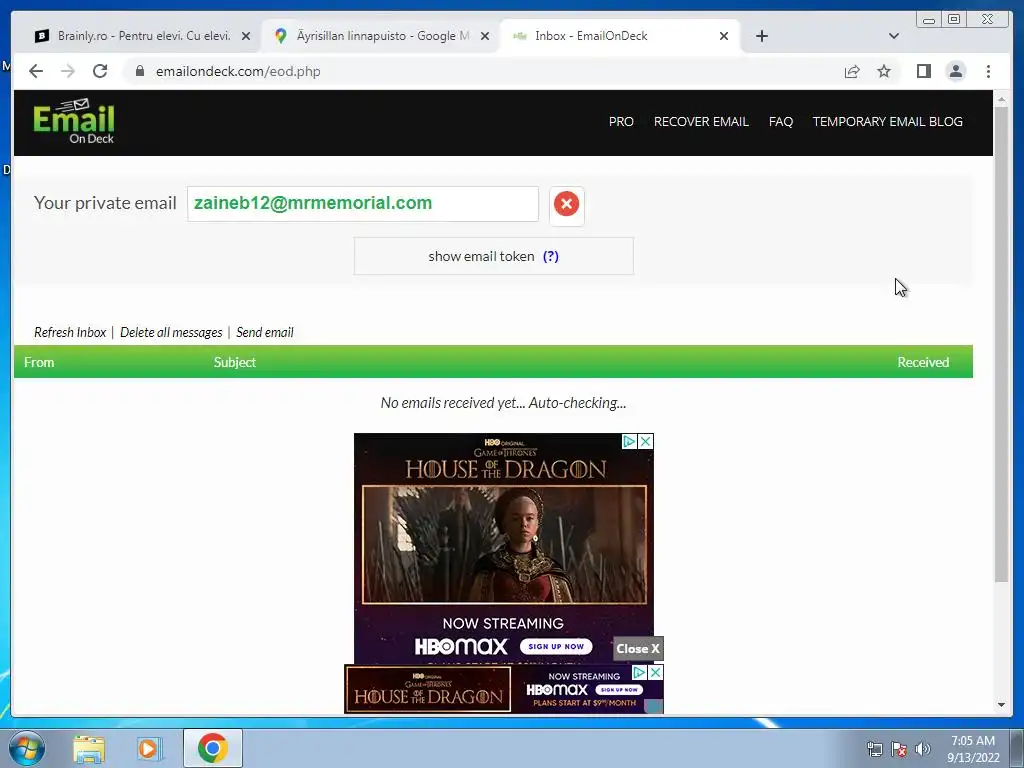Click the network tray icon

pyautogui.click(x=874, y=749)
